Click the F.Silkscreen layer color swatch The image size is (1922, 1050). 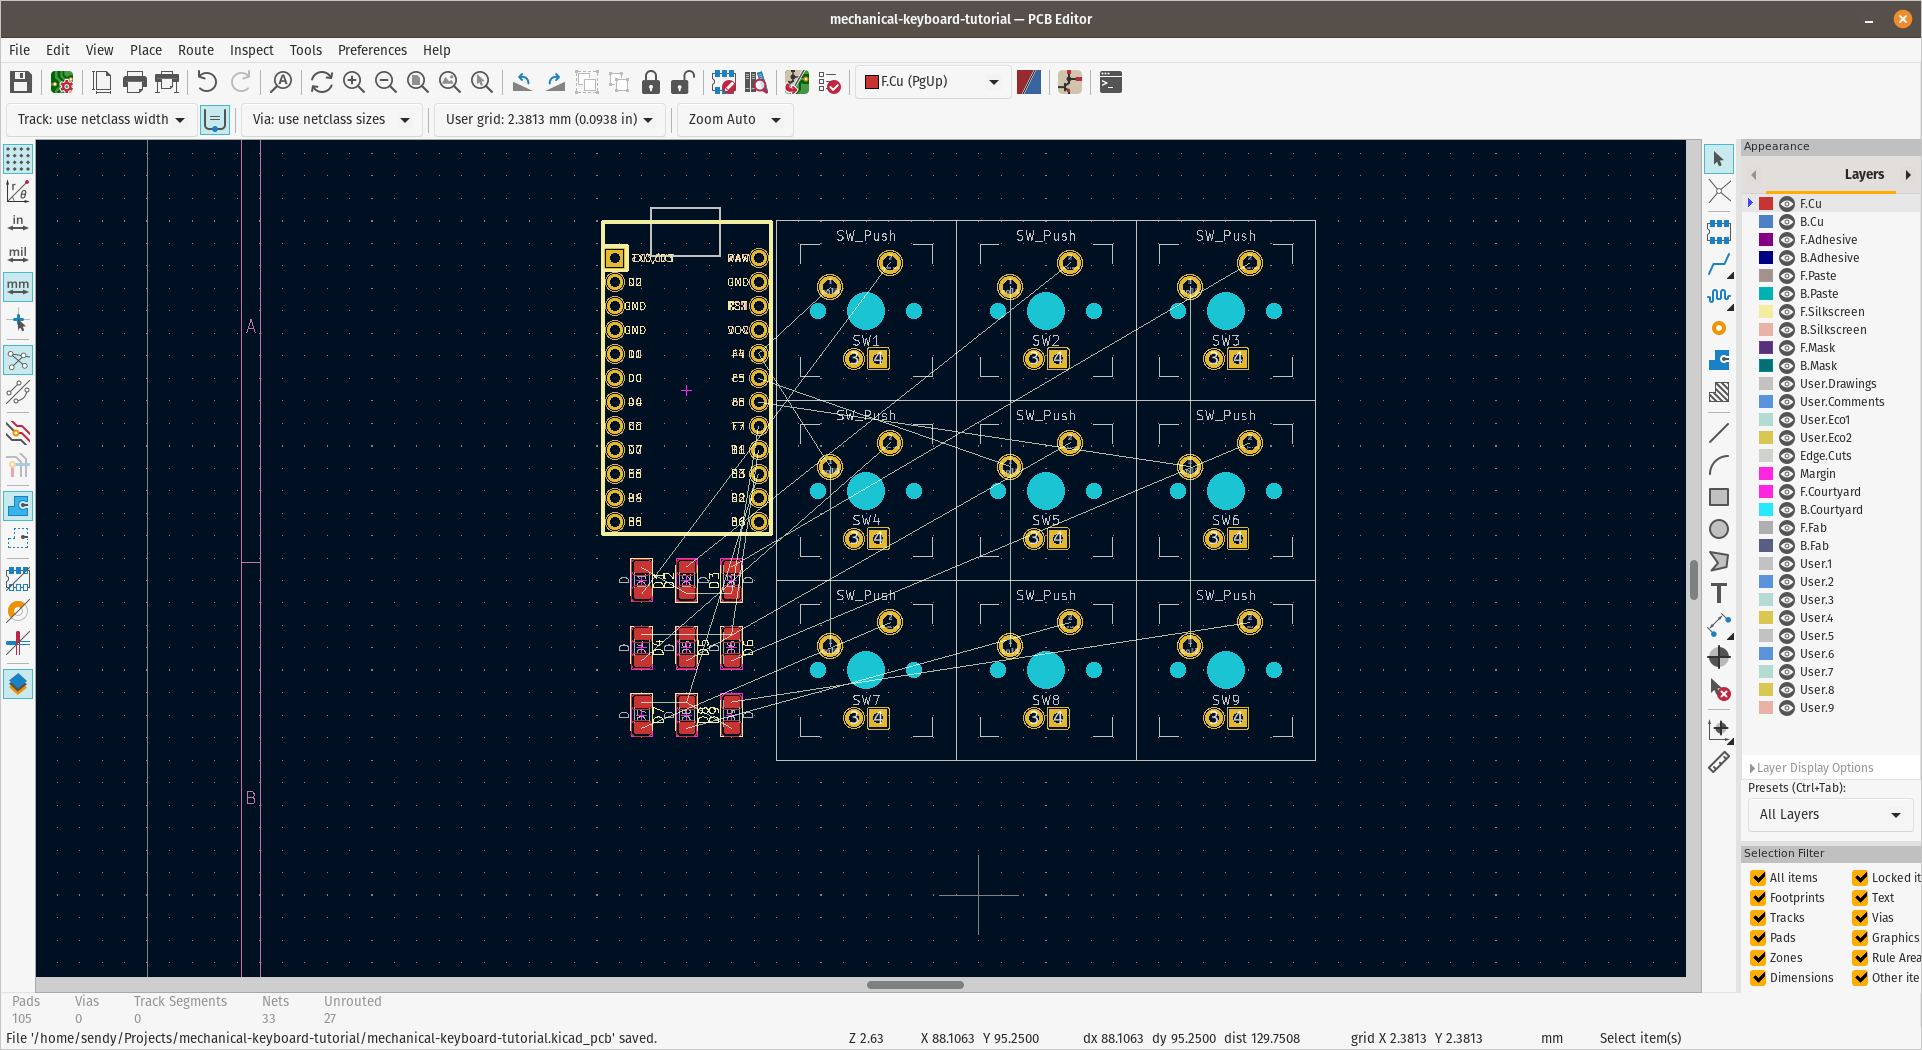pos(1766,312)
